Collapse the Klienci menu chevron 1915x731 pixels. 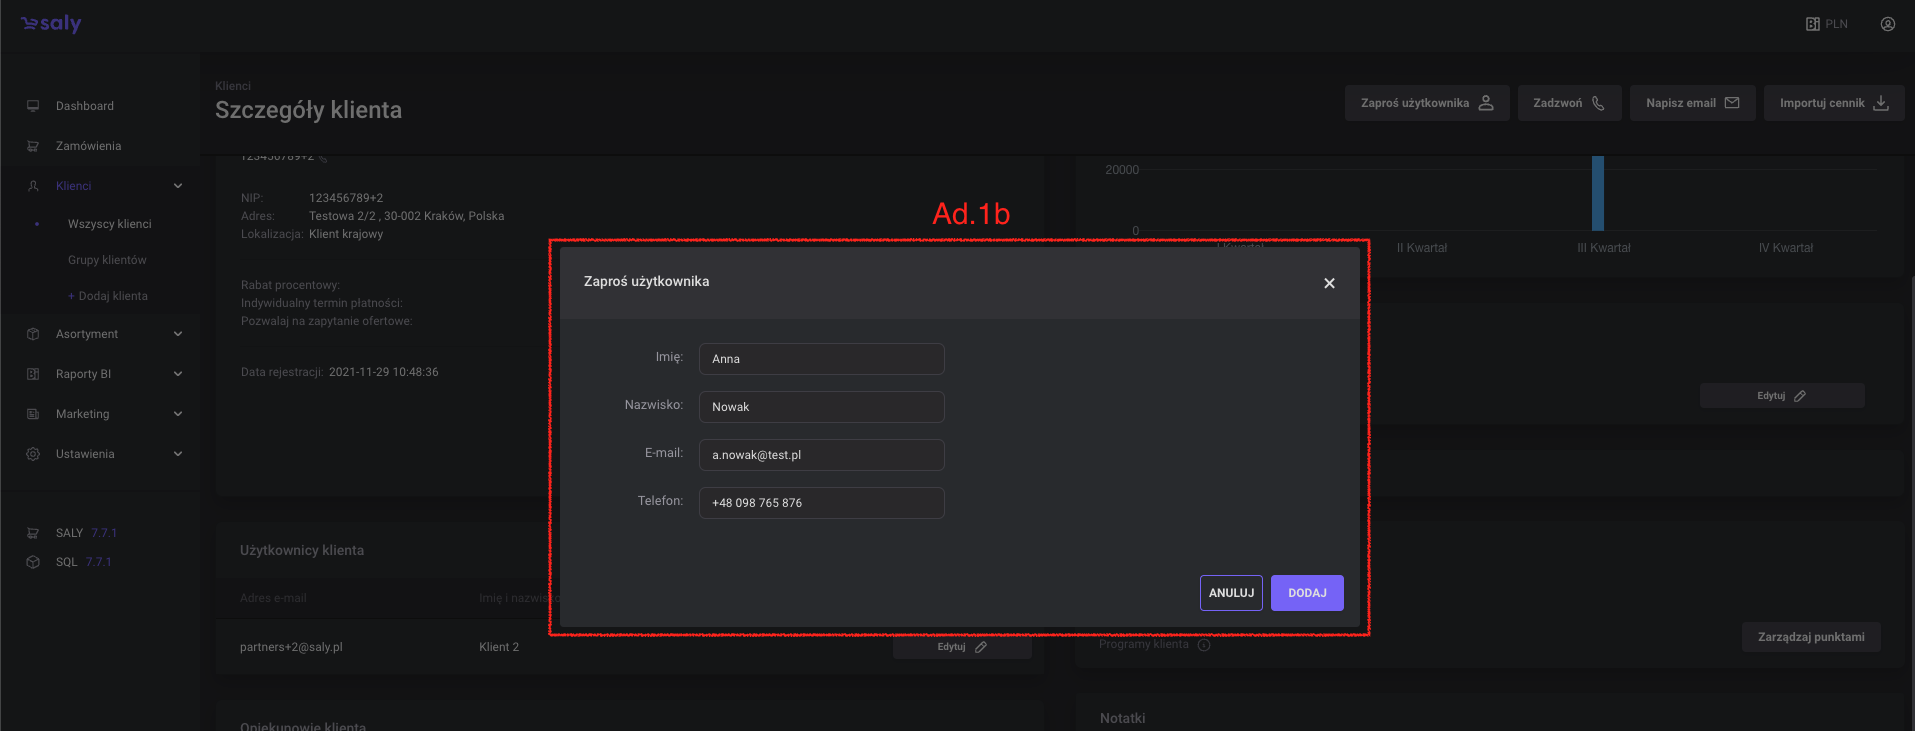[178, 186]
